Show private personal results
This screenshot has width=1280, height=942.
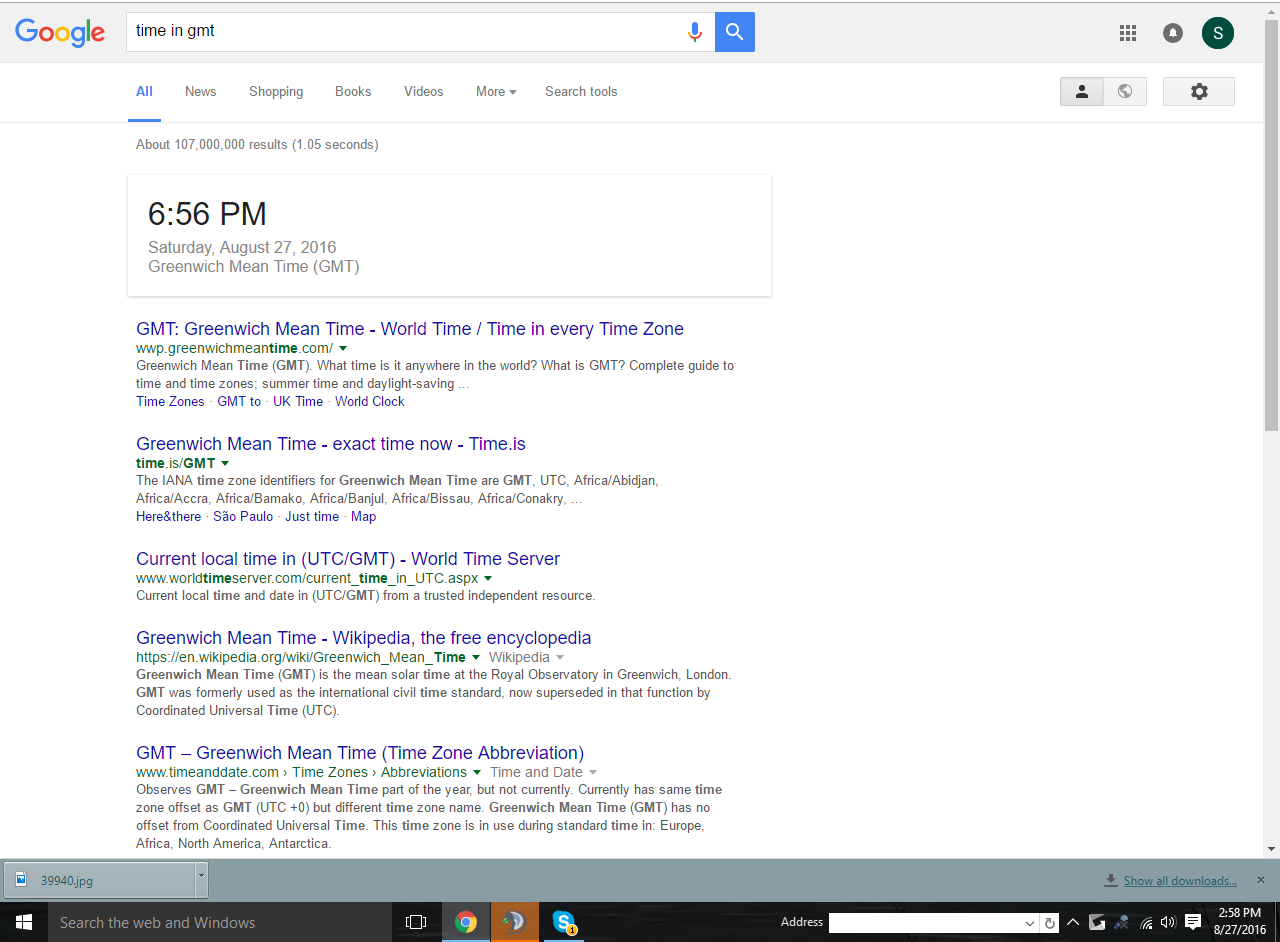[1082, 91]
